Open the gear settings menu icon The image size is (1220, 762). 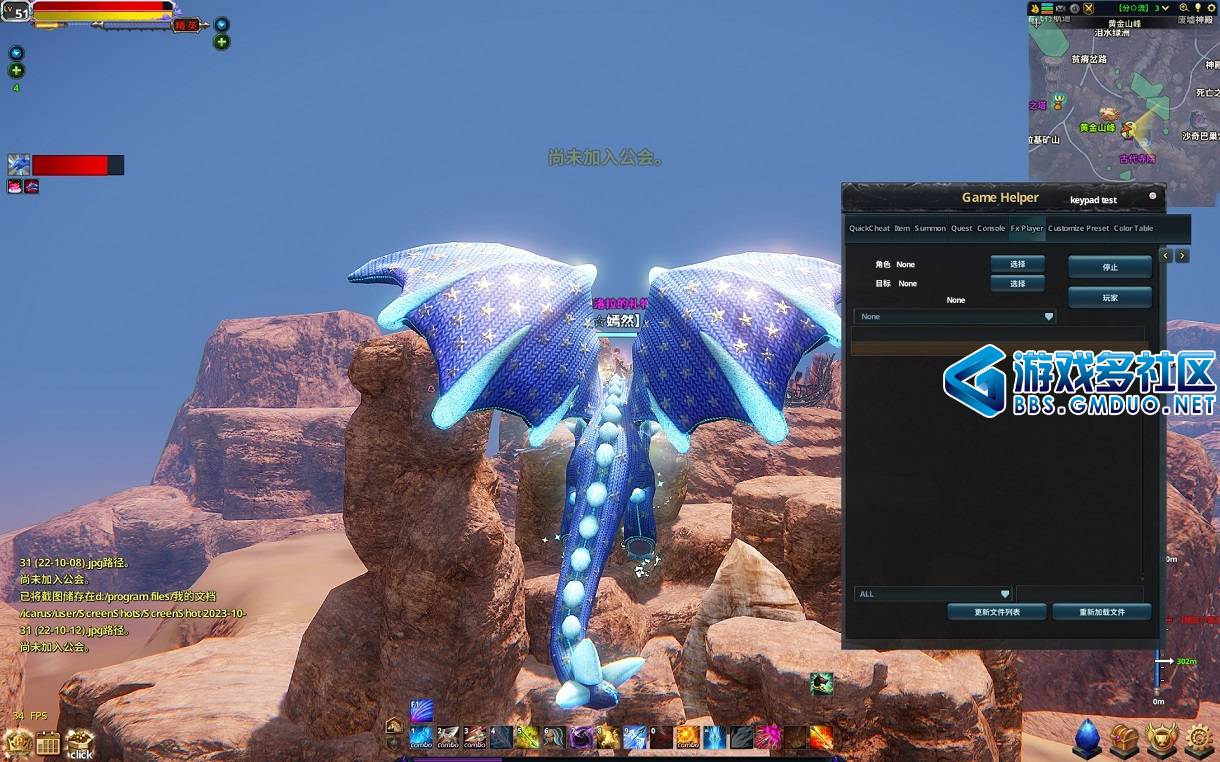1198,740
